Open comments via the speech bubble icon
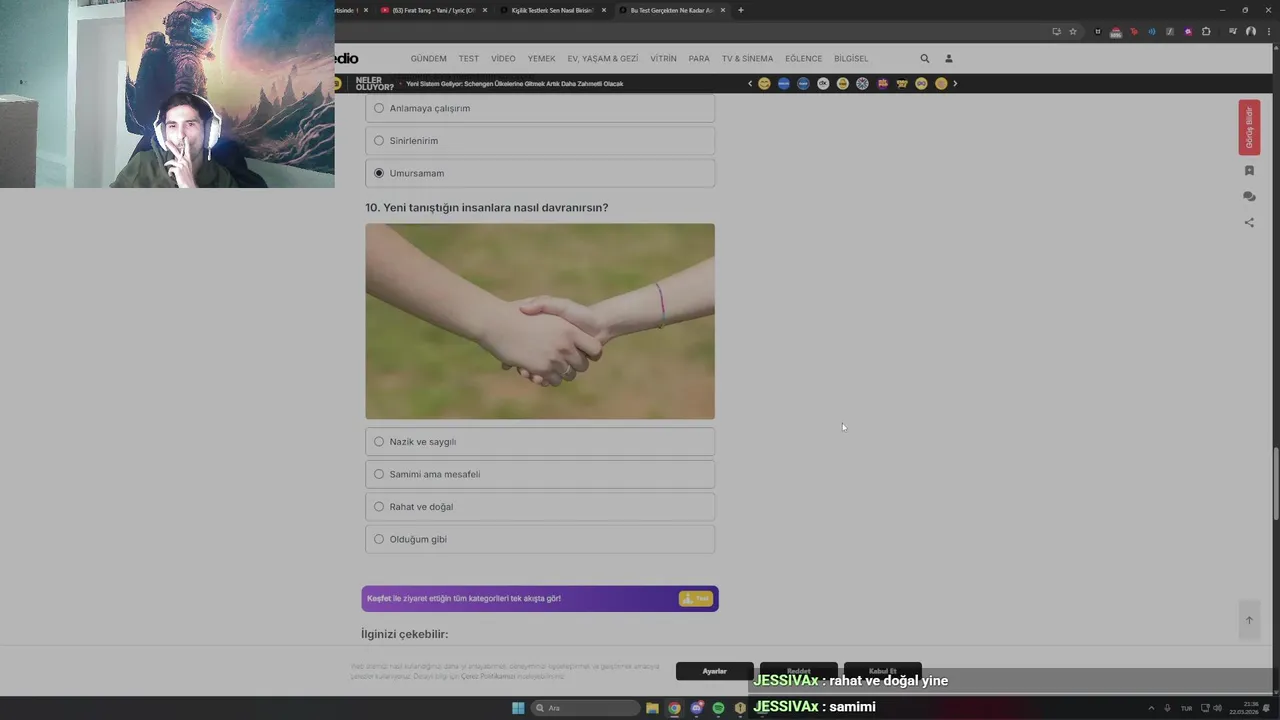1280x720 pixels. (1249, 197)
